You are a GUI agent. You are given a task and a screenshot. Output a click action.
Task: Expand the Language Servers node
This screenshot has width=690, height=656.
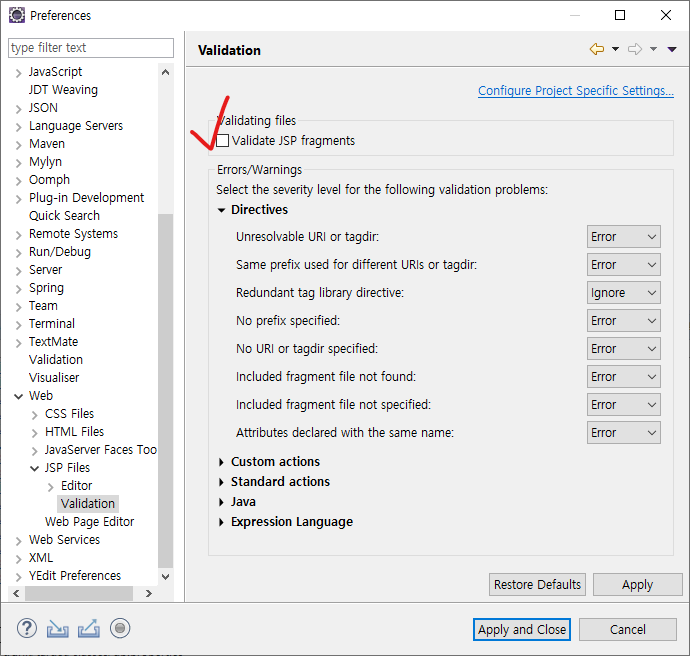coord(18,127)
